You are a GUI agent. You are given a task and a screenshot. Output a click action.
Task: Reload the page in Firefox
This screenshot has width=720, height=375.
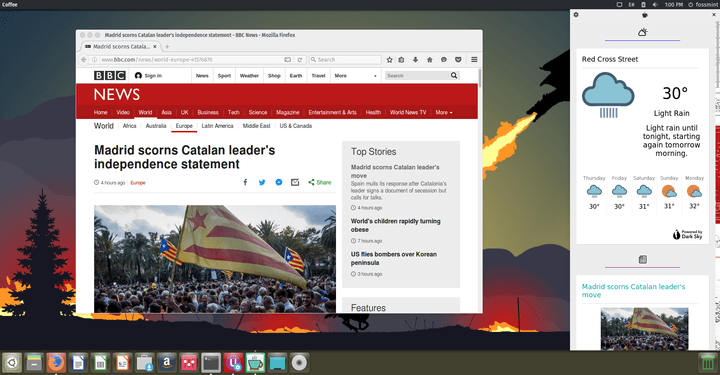pyautogui.click(x=299, y=60)
